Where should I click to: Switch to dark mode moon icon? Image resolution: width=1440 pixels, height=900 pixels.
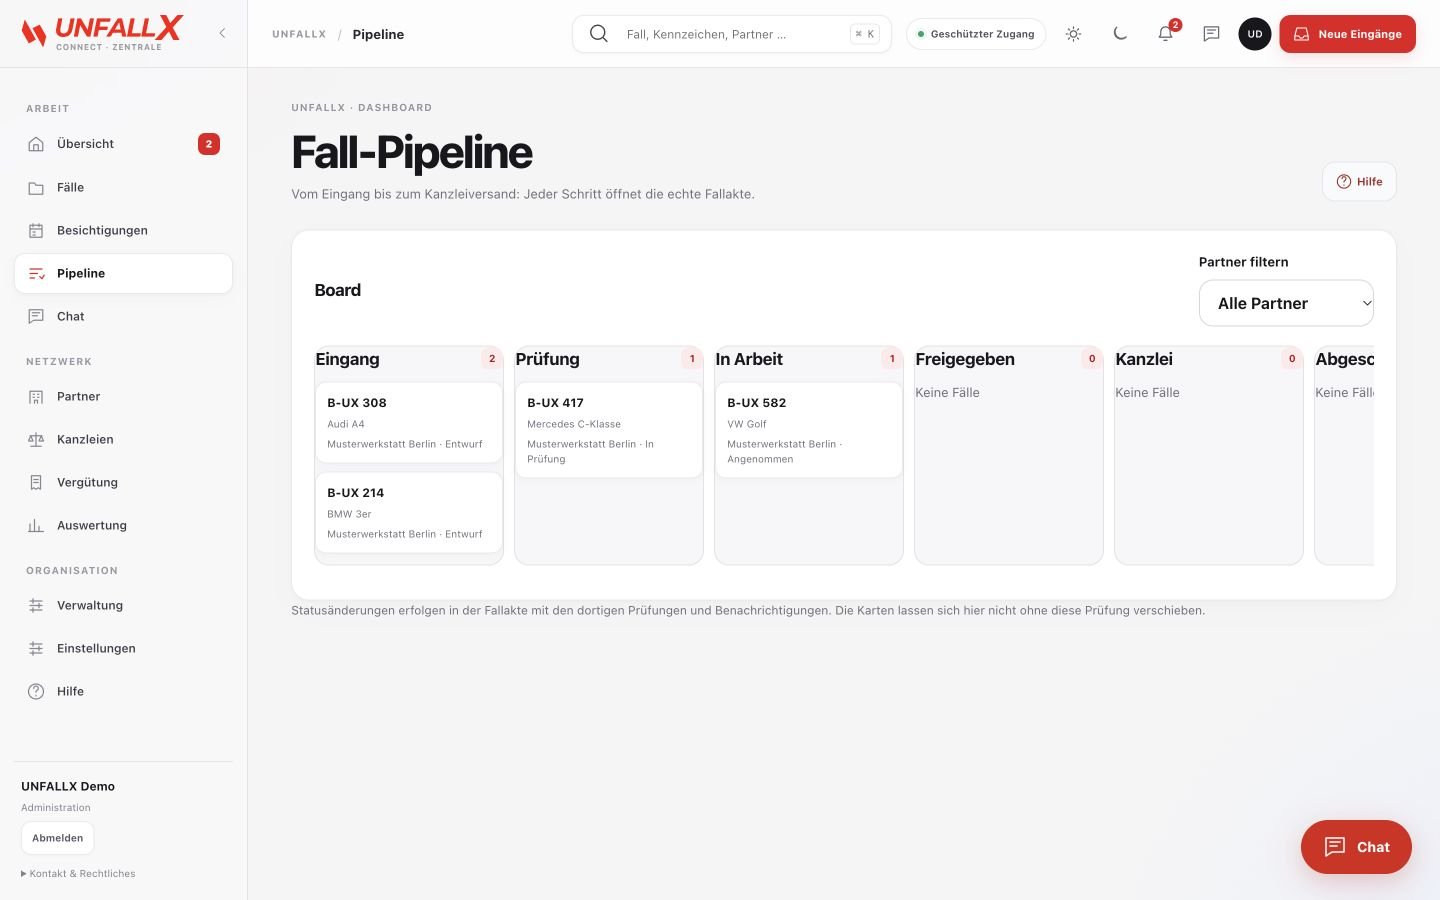(1120, 33)
